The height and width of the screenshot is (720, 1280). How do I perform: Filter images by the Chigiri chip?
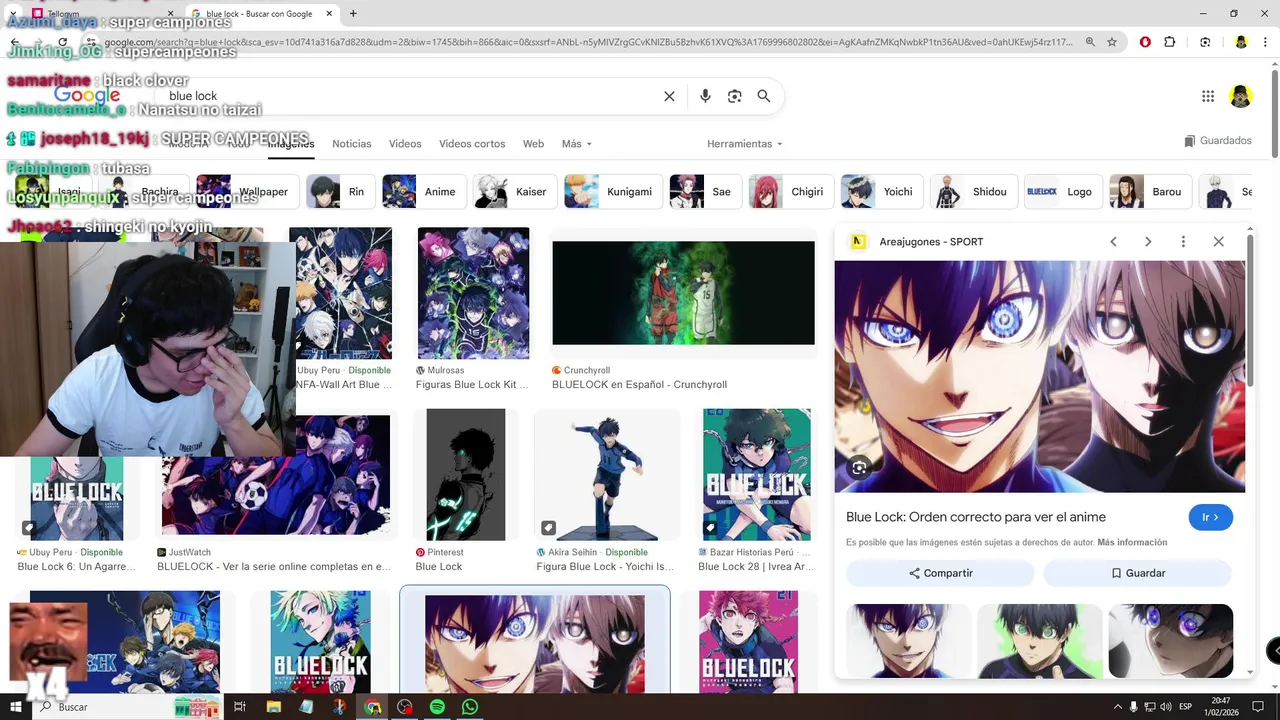791,192
